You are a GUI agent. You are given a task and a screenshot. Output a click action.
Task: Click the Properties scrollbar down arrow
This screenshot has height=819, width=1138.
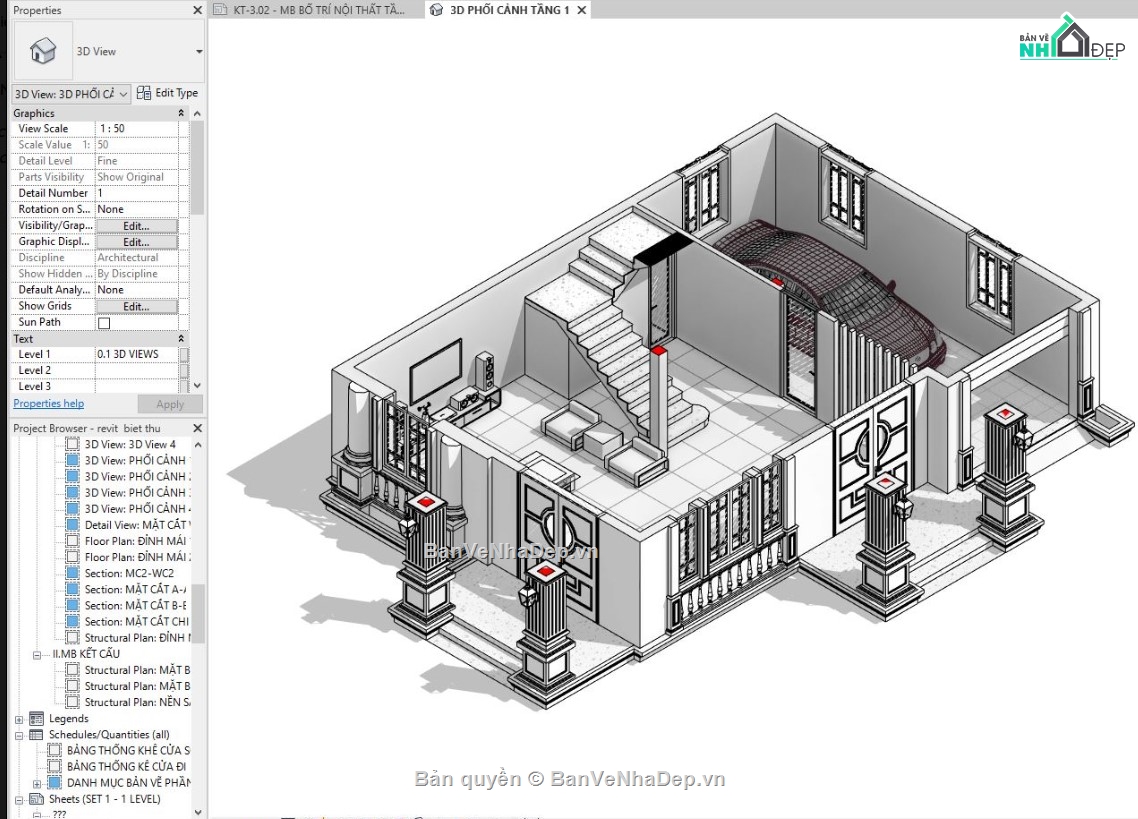point(197,386)
